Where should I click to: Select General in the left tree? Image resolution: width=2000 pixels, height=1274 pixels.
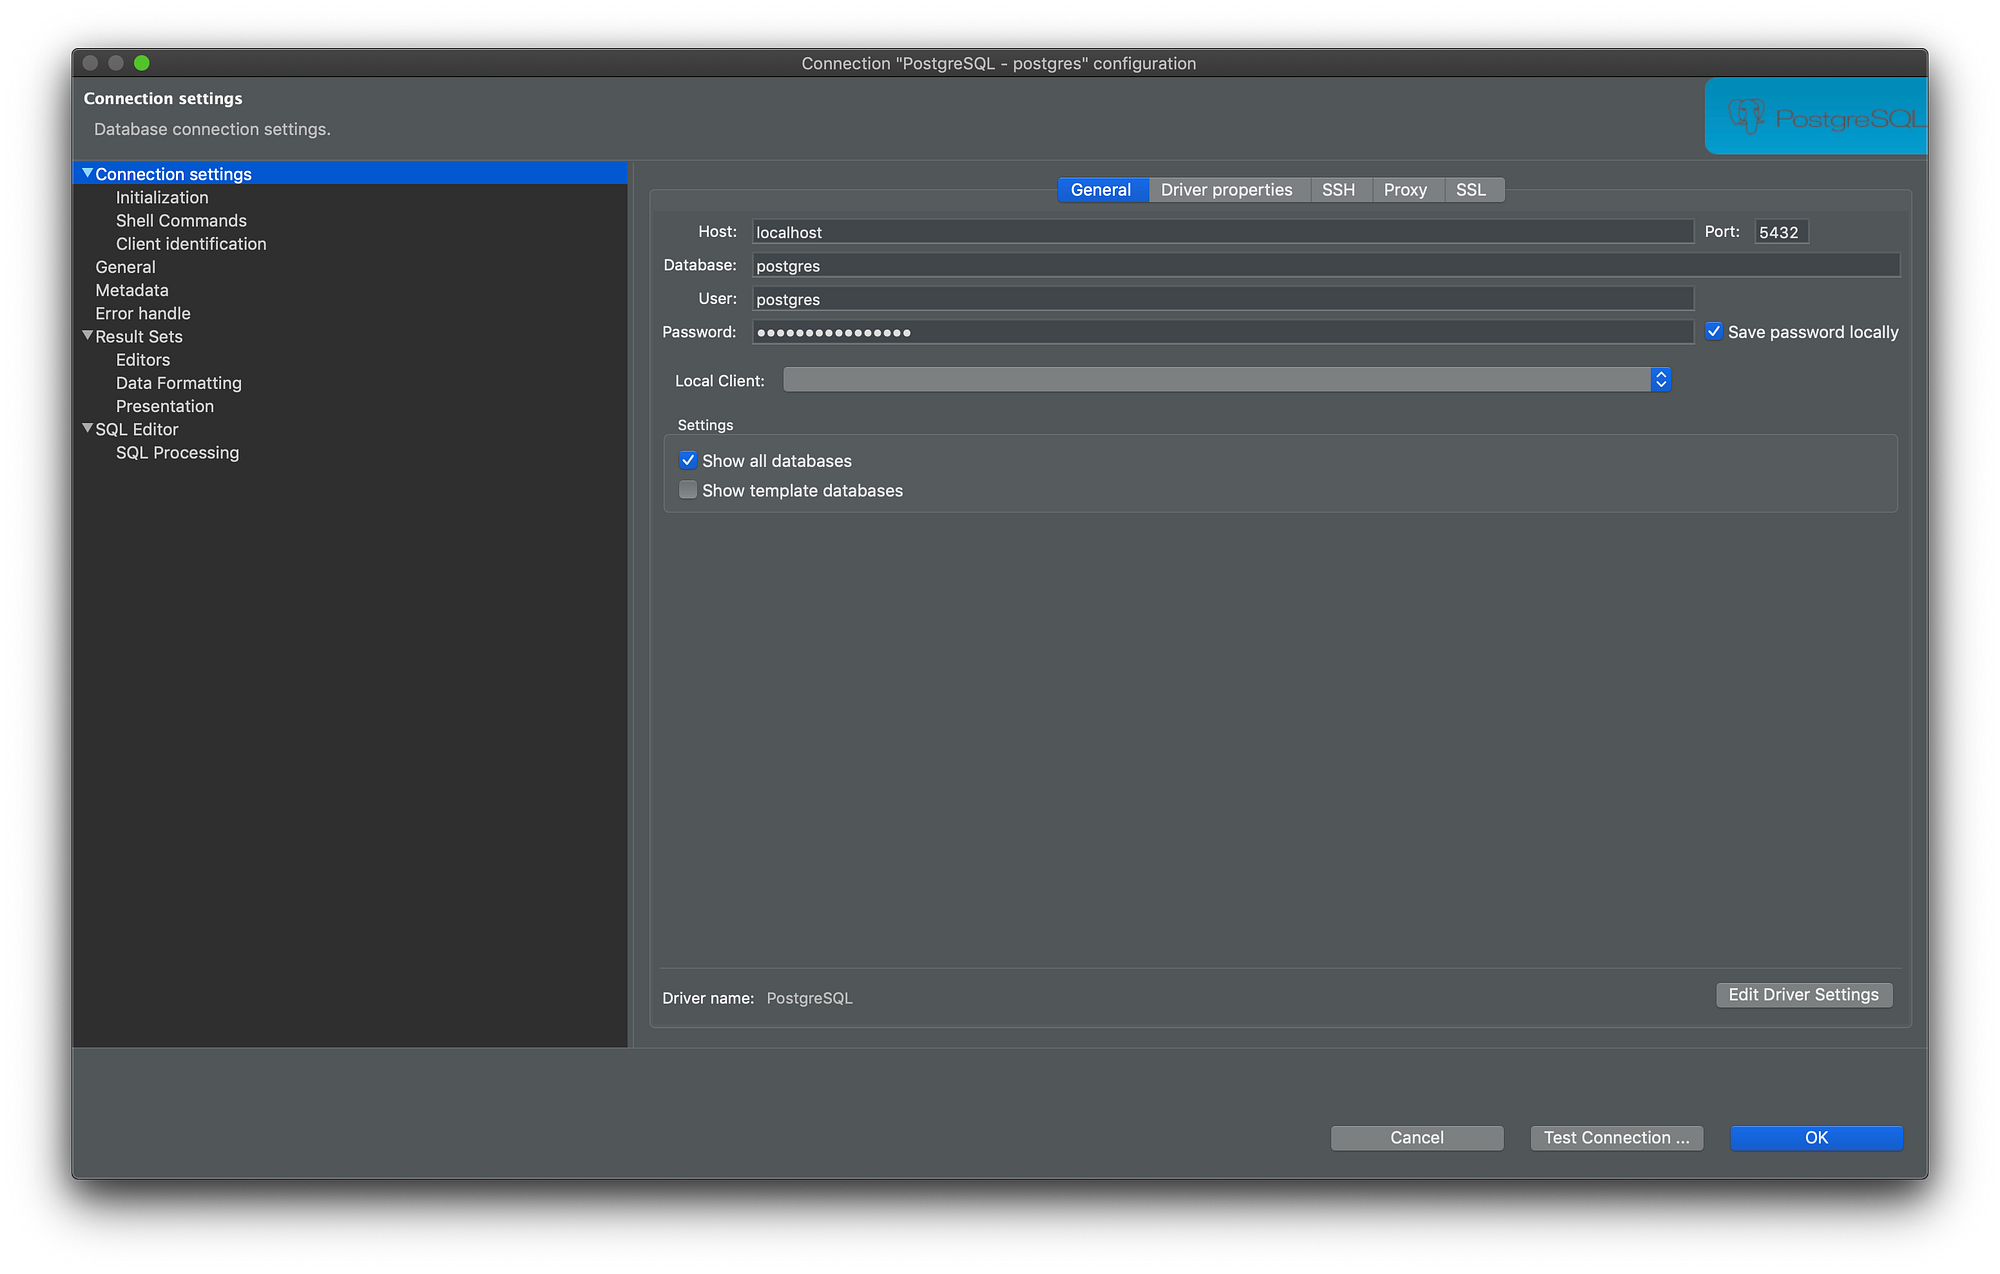(125, 267)
